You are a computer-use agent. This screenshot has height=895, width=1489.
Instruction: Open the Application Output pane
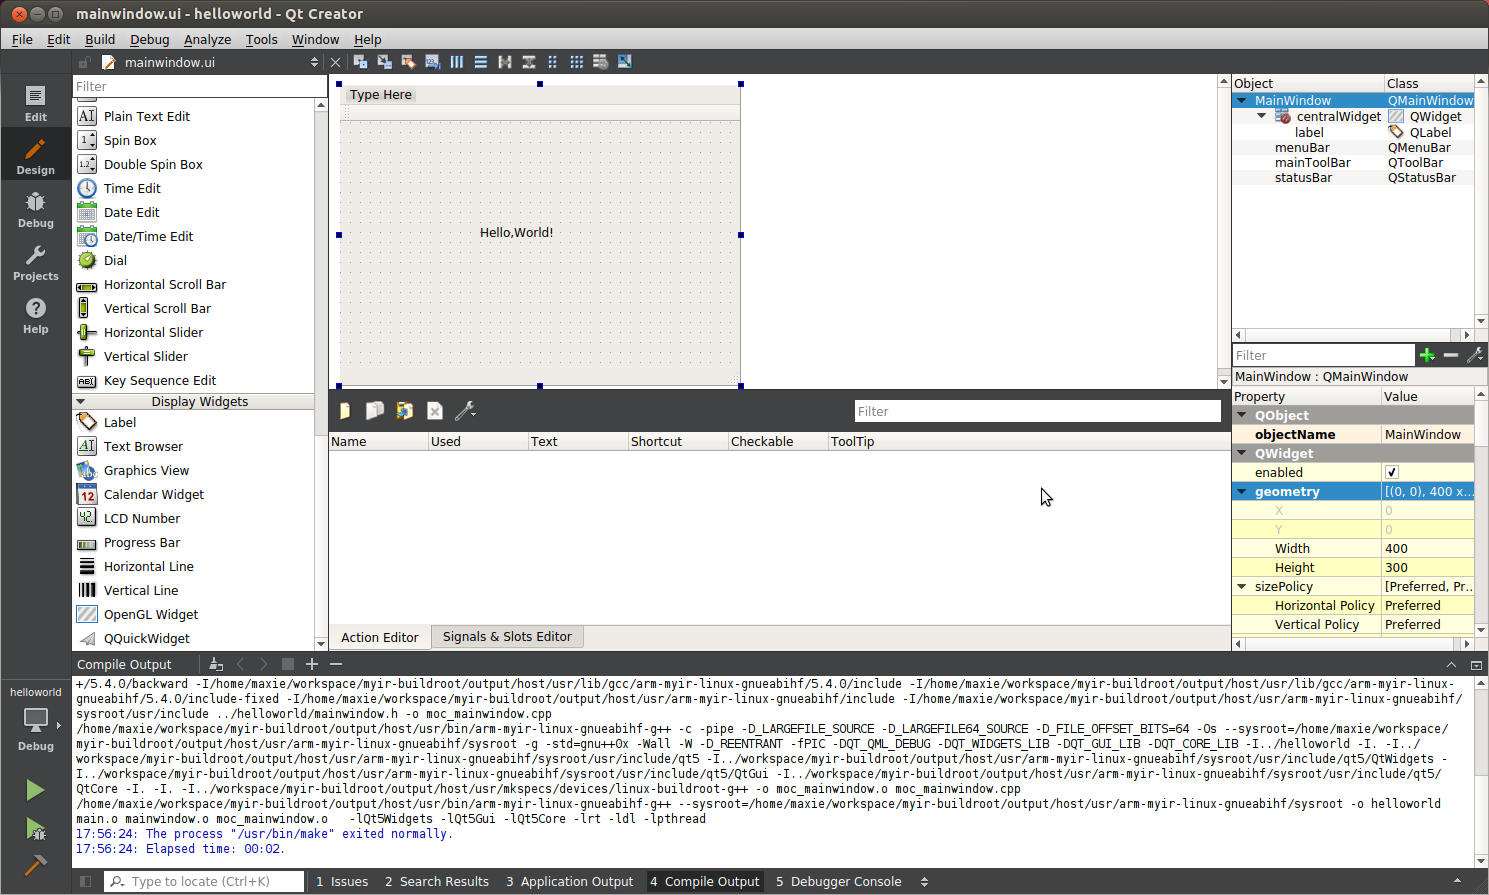(x=569, y=882)
